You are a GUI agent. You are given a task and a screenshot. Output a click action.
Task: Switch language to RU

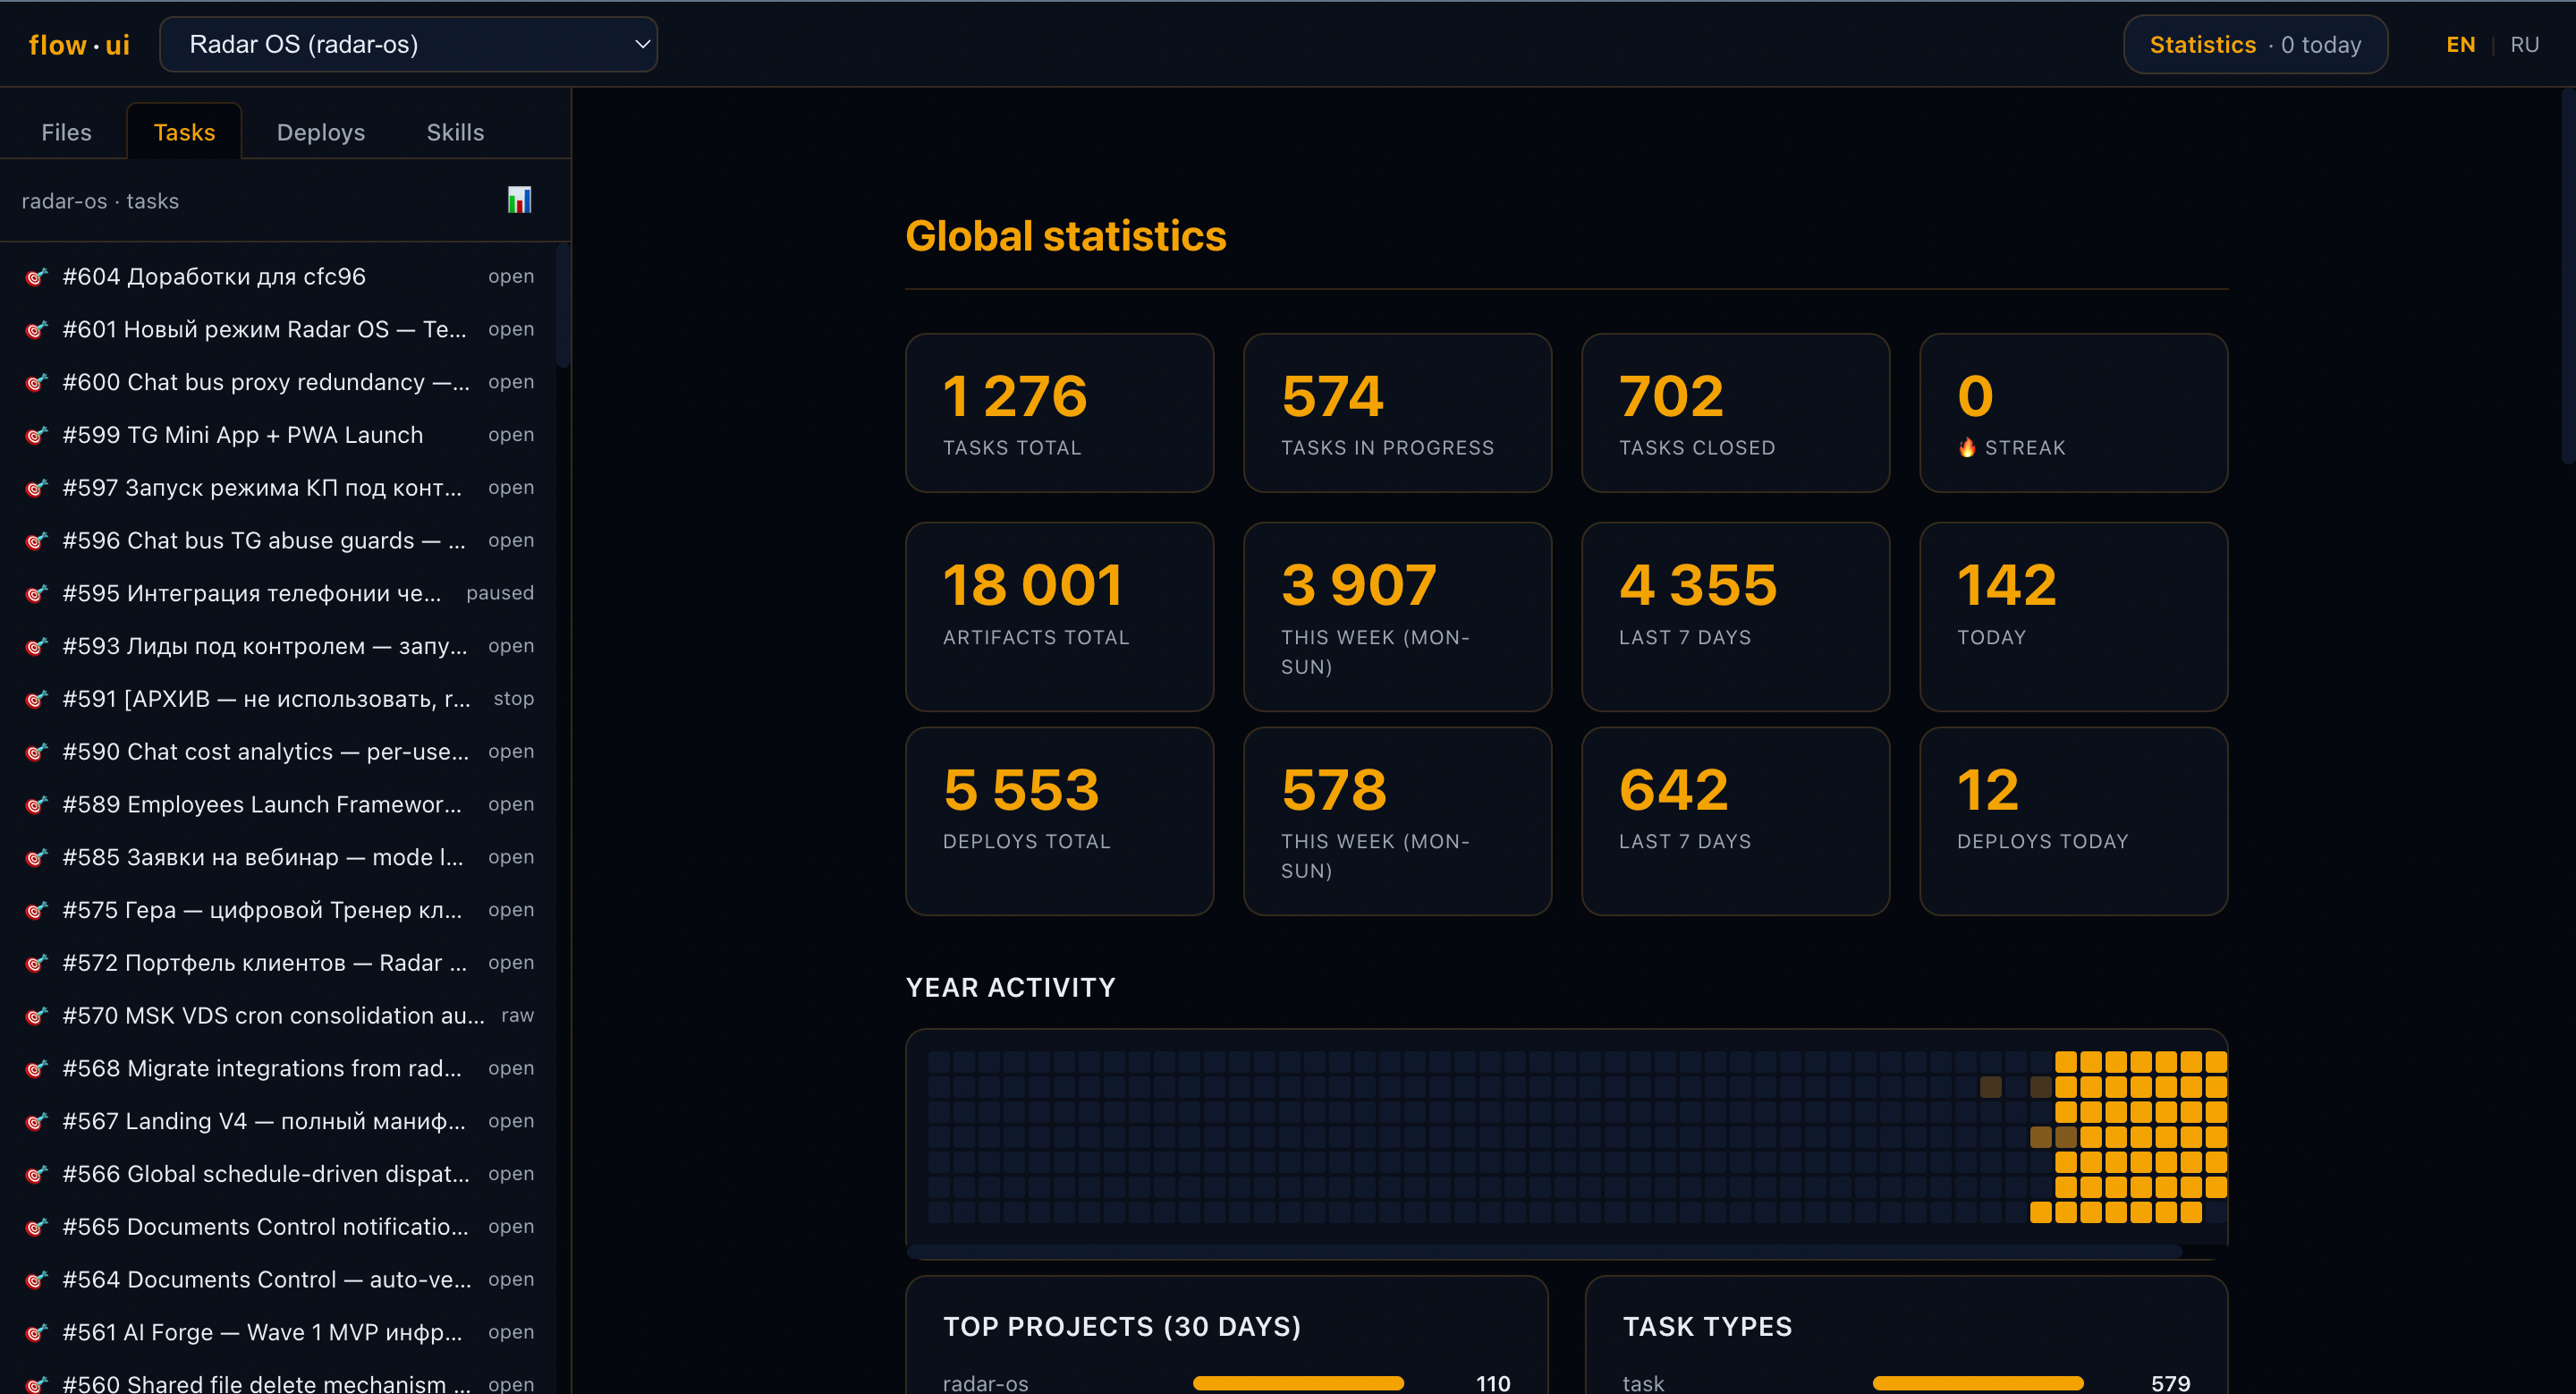2524,44
